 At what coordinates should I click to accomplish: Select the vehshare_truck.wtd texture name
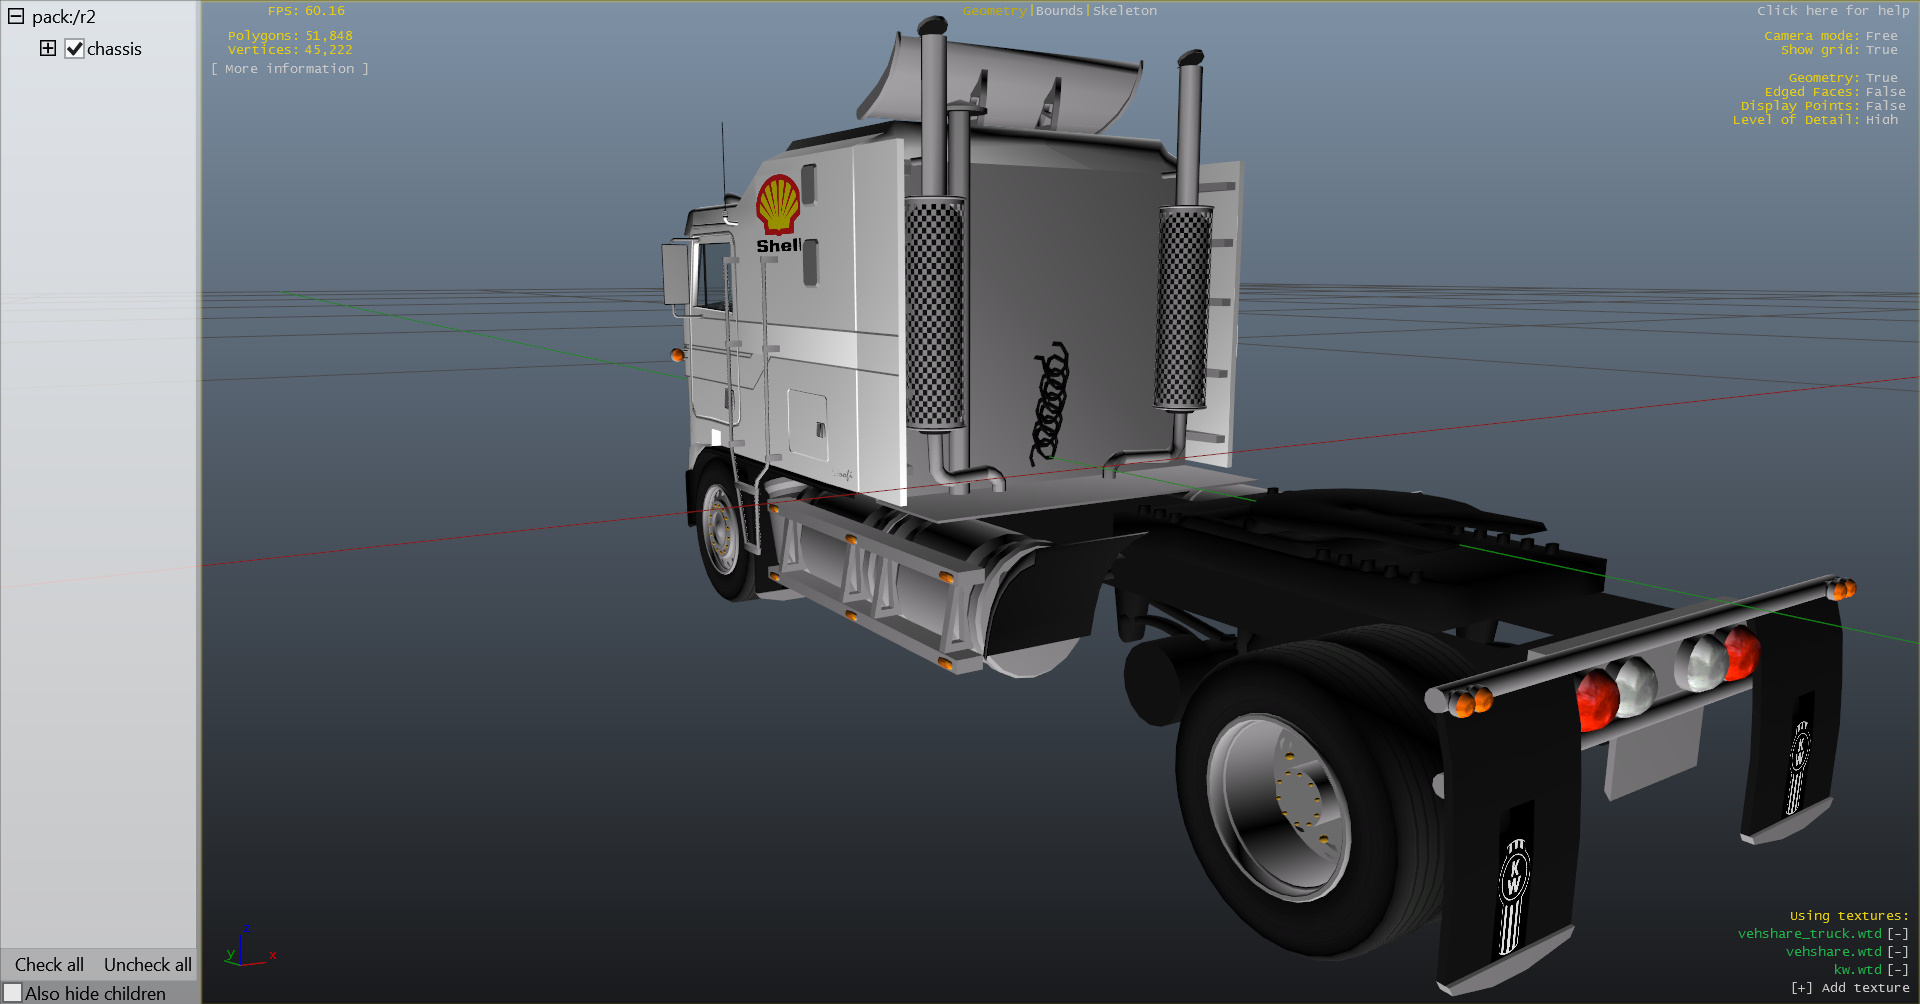pyautogui.click(x=1809, y=933)
